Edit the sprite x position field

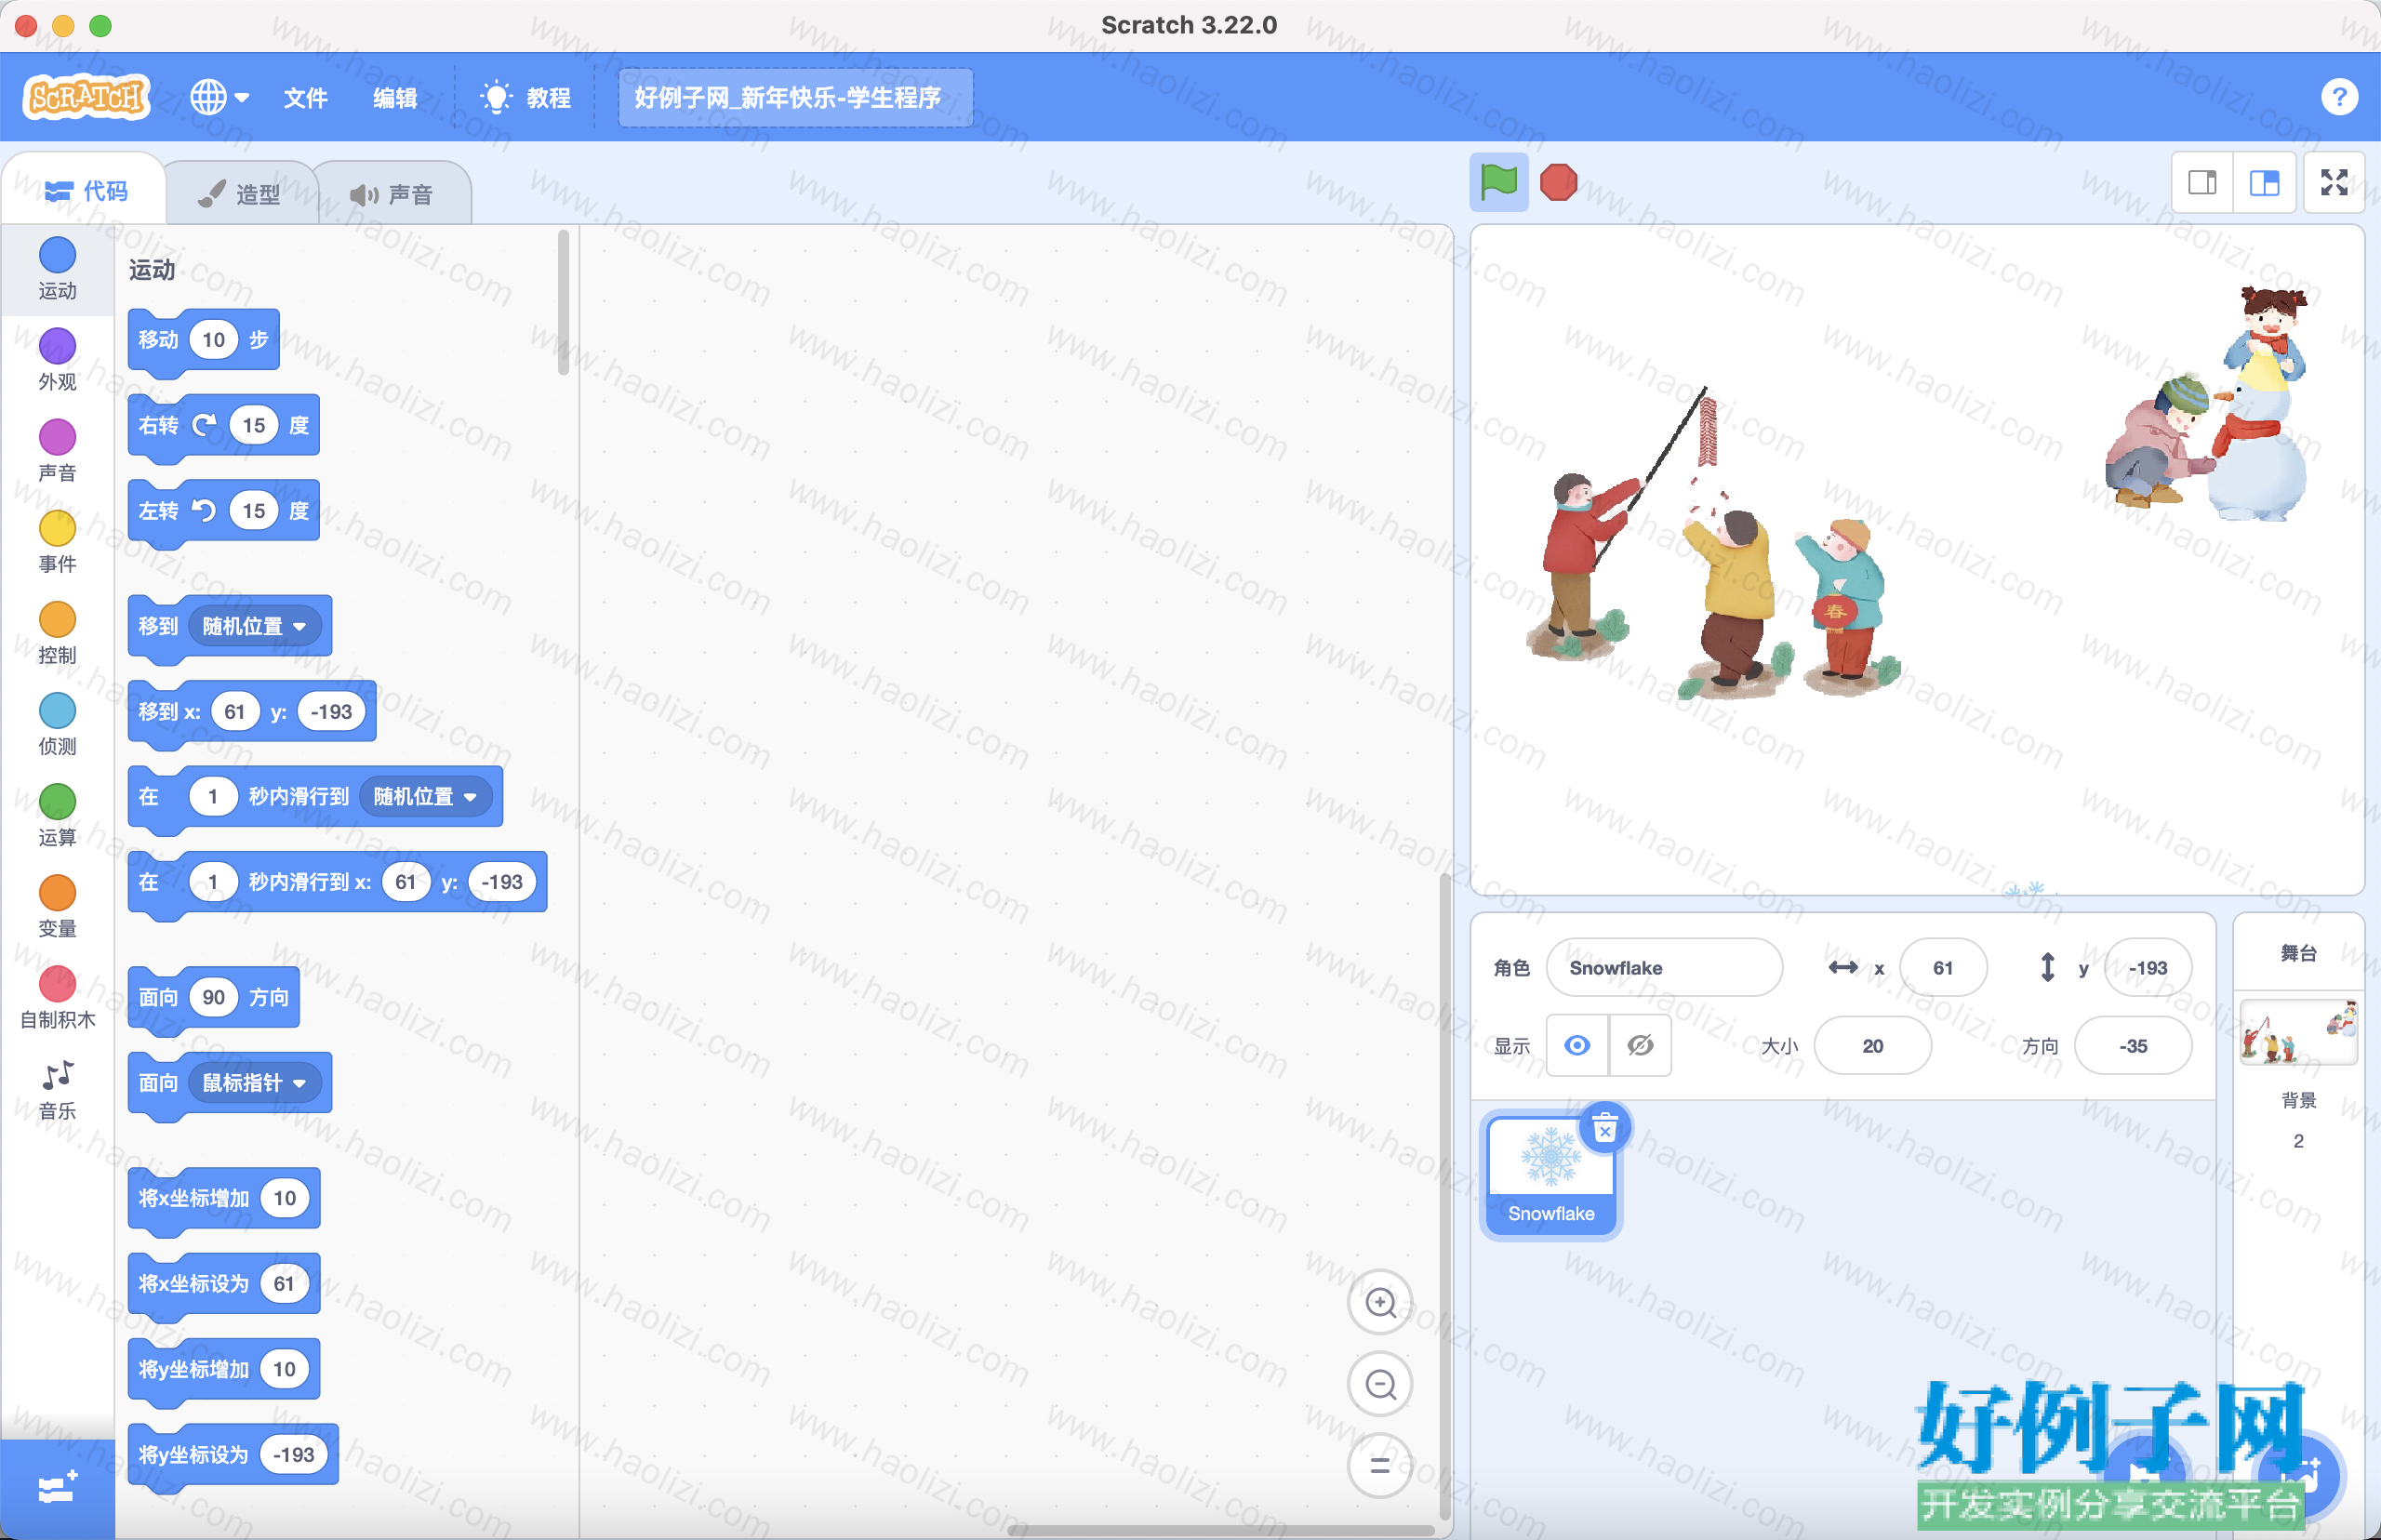click(x=1942, y=967)
